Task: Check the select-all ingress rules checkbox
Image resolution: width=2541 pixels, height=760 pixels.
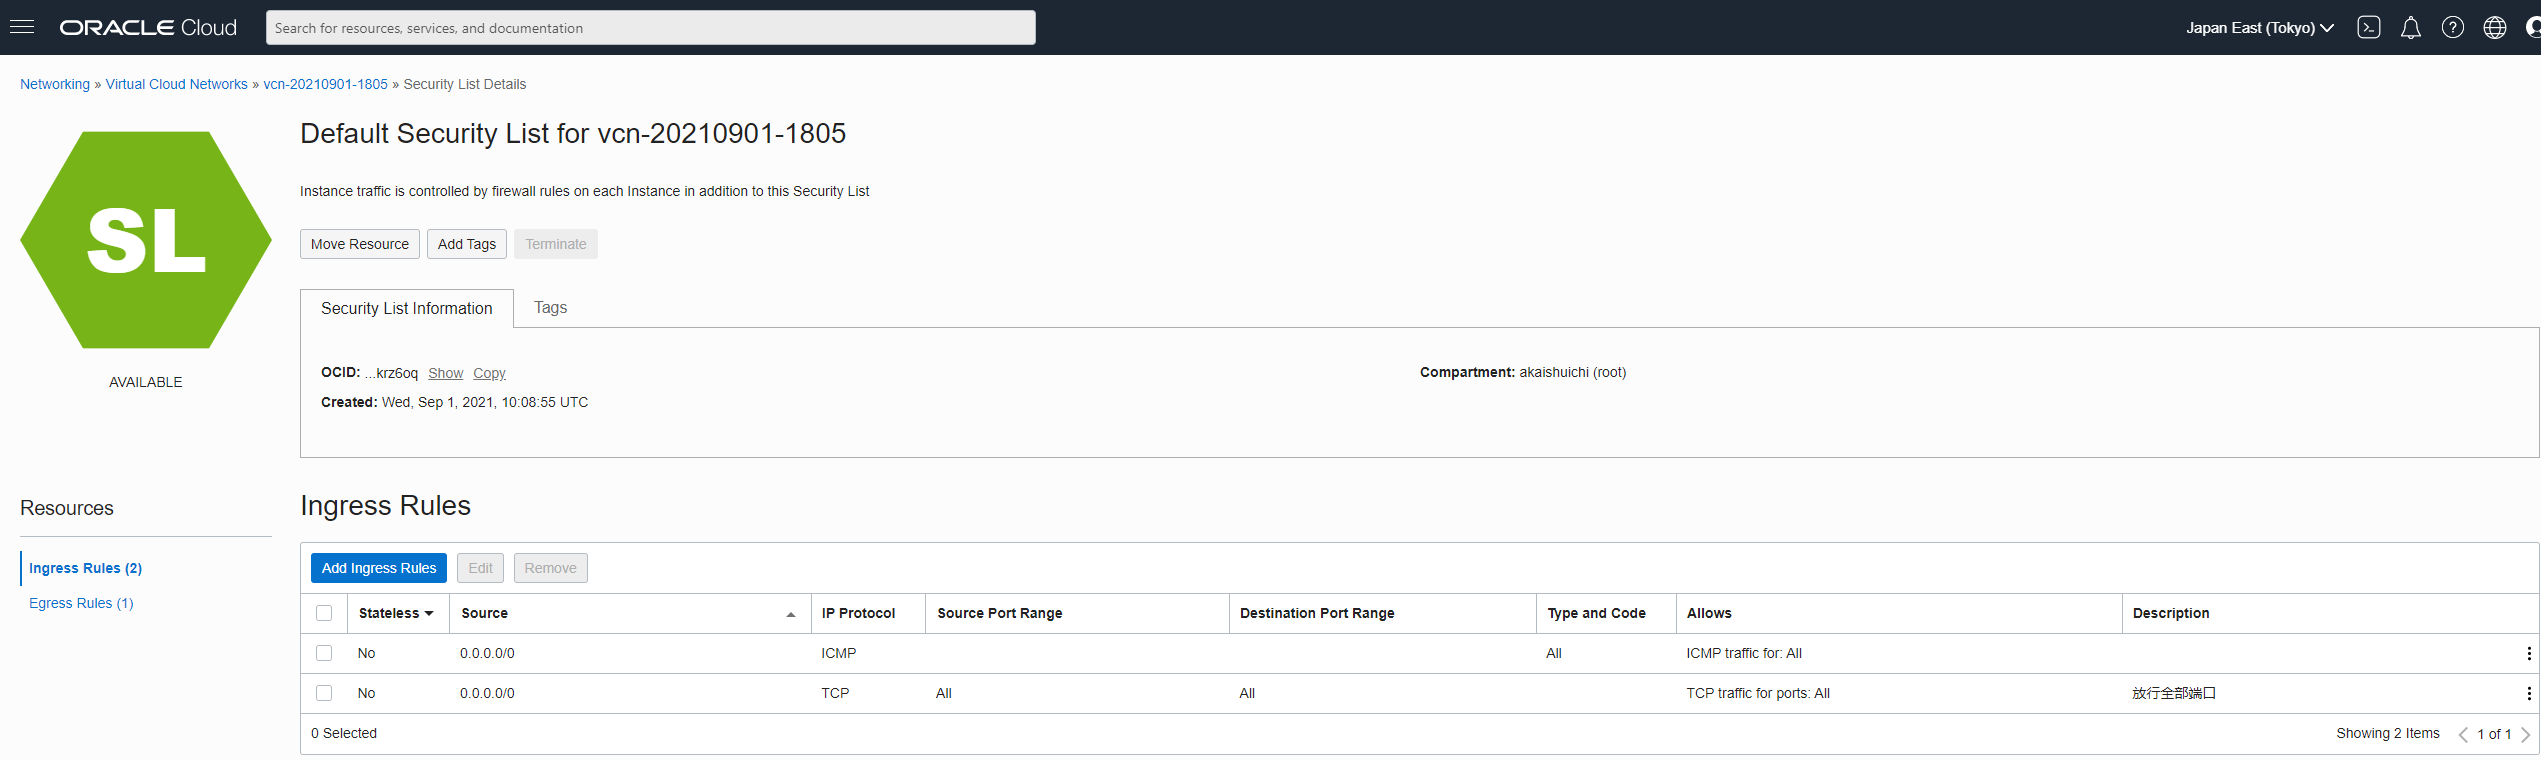Action: 324,613
